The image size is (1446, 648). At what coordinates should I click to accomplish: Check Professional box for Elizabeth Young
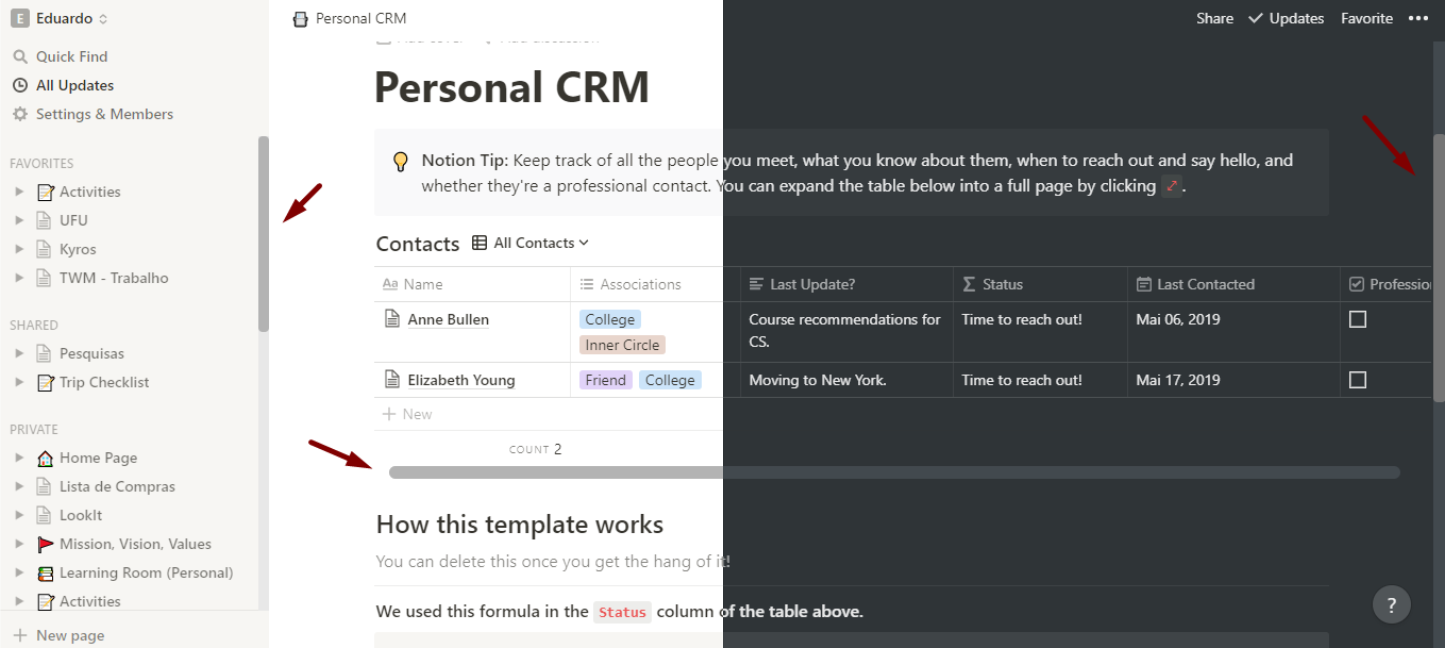tap(1357, 380)
